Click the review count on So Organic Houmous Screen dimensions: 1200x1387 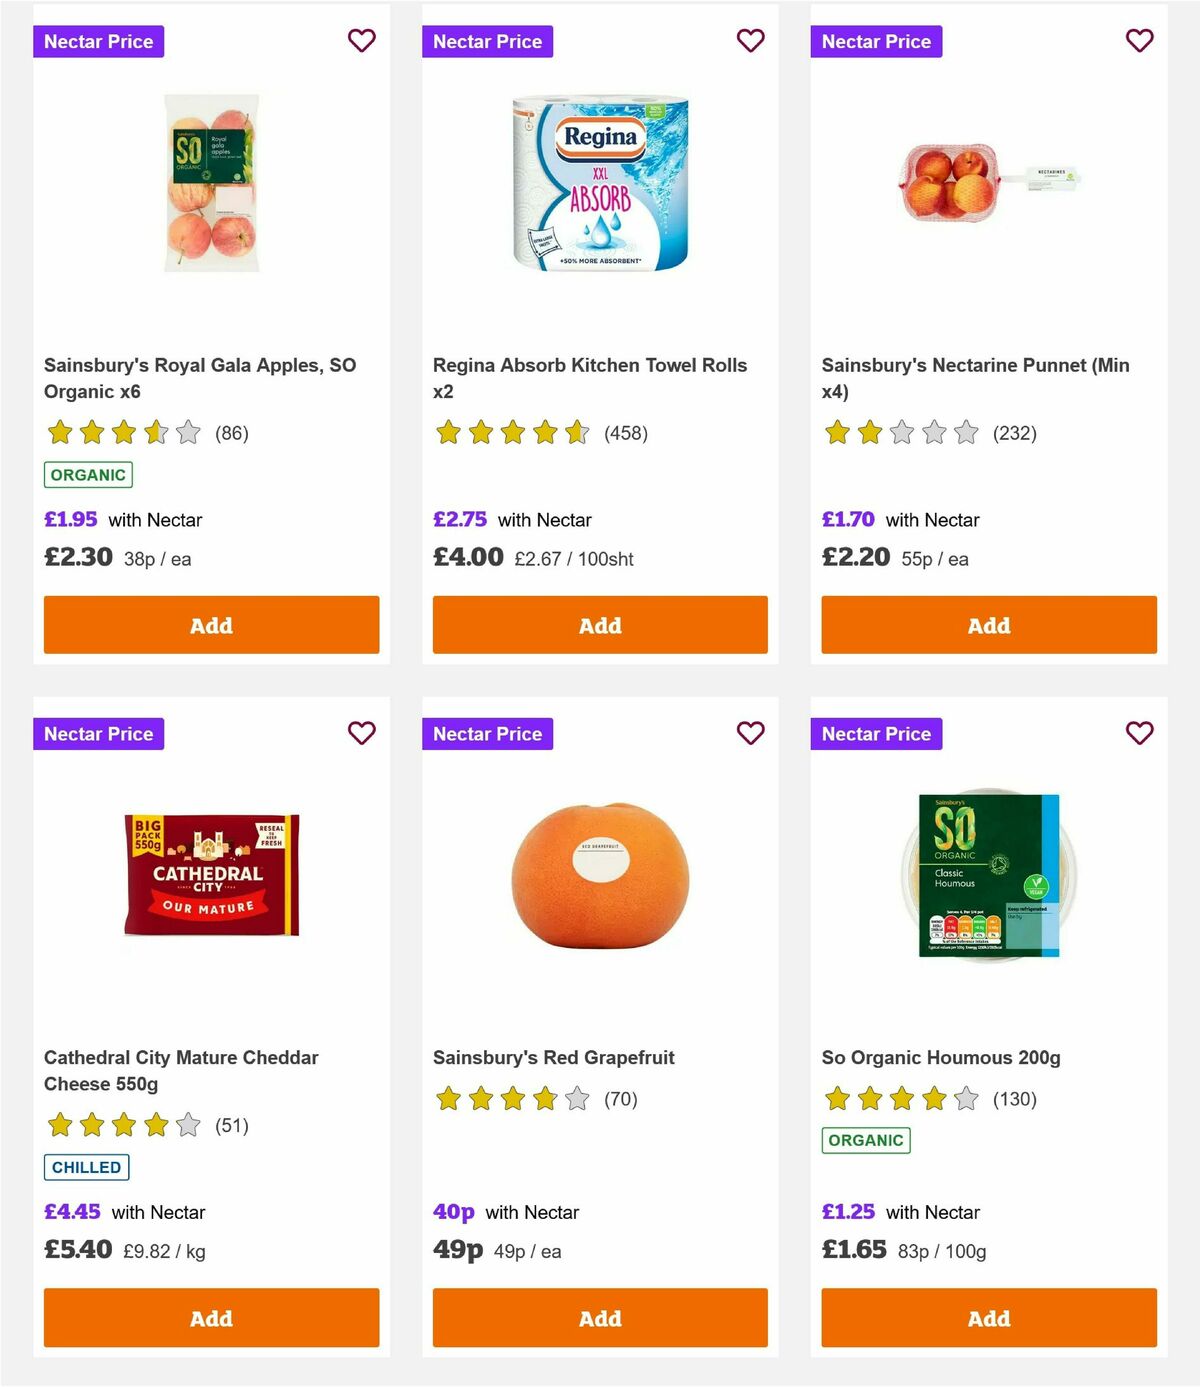click(x=1015, y=1098)
